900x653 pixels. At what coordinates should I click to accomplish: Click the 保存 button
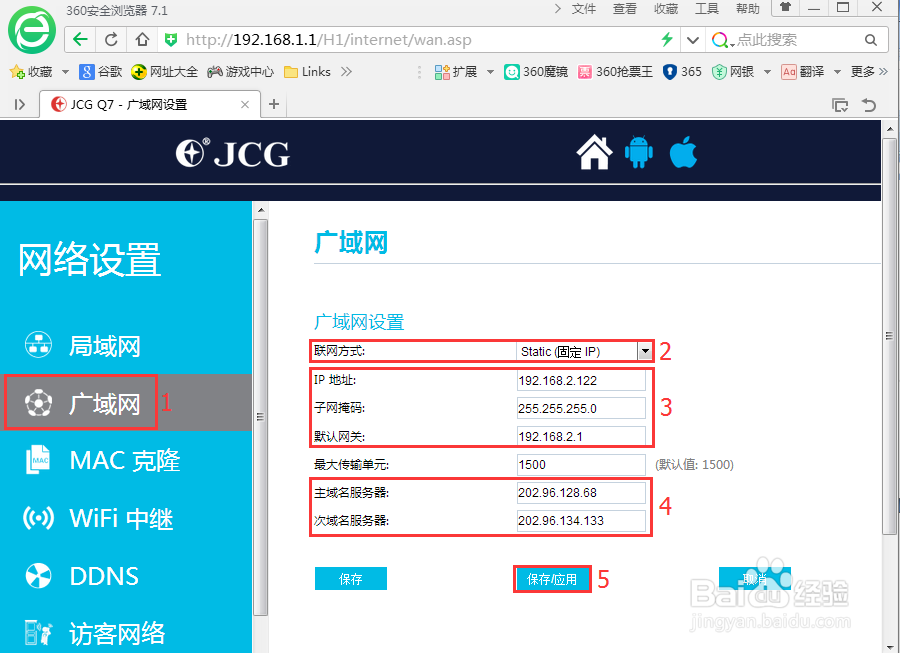[350, 578]
